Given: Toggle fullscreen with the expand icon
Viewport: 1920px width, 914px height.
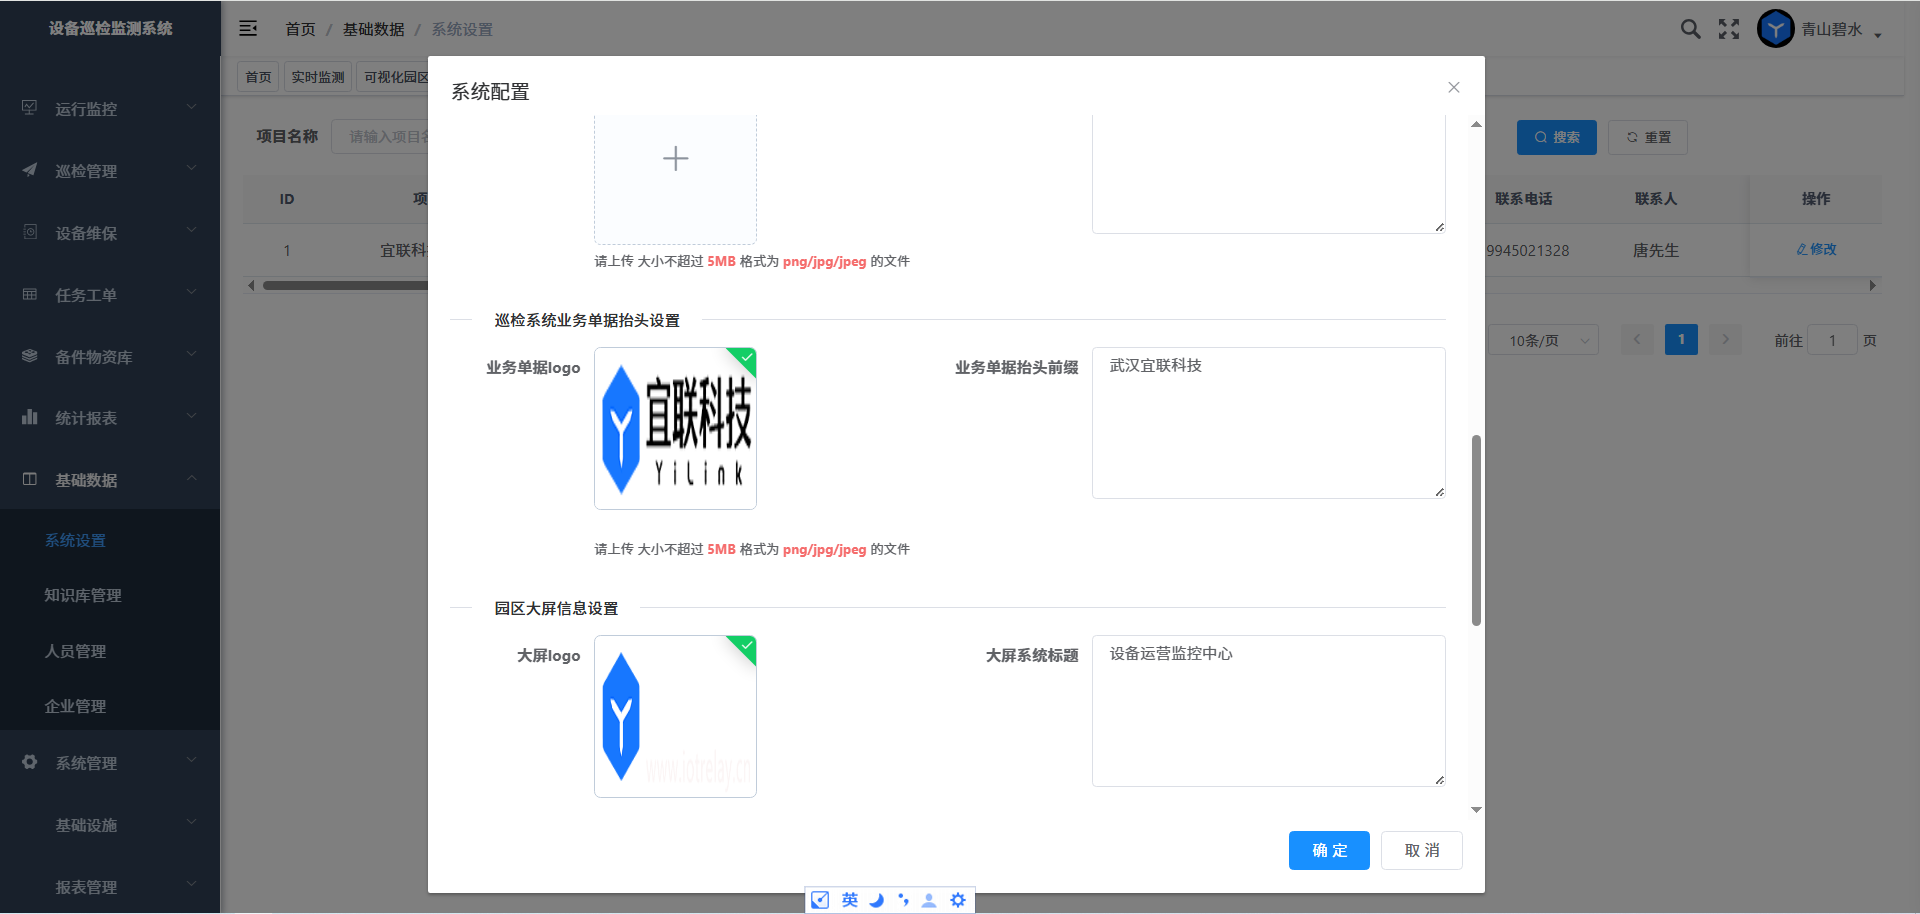Looking at the screenshot, I should tap(1729, 29).
